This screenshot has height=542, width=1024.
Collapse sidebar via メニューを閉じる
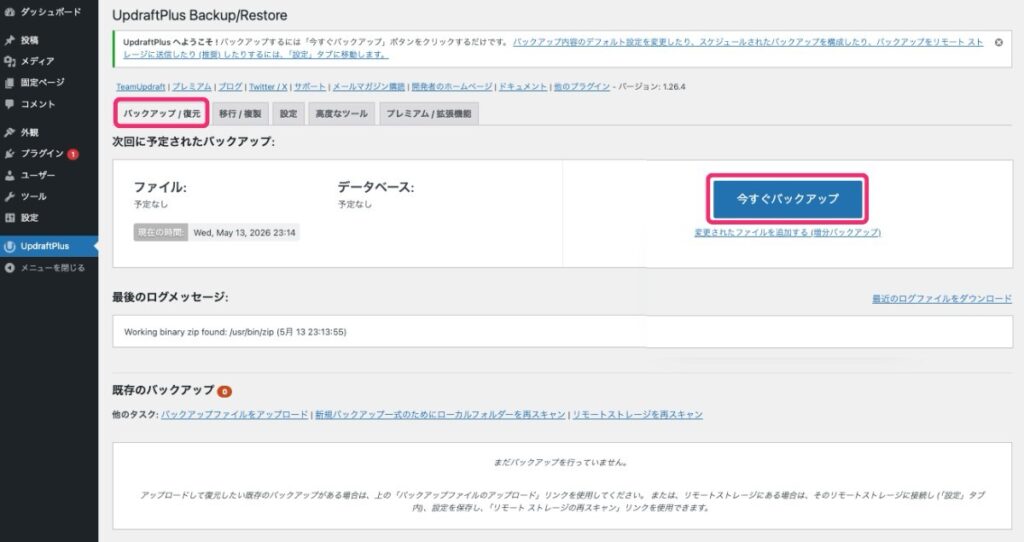(x=49, y=268)
